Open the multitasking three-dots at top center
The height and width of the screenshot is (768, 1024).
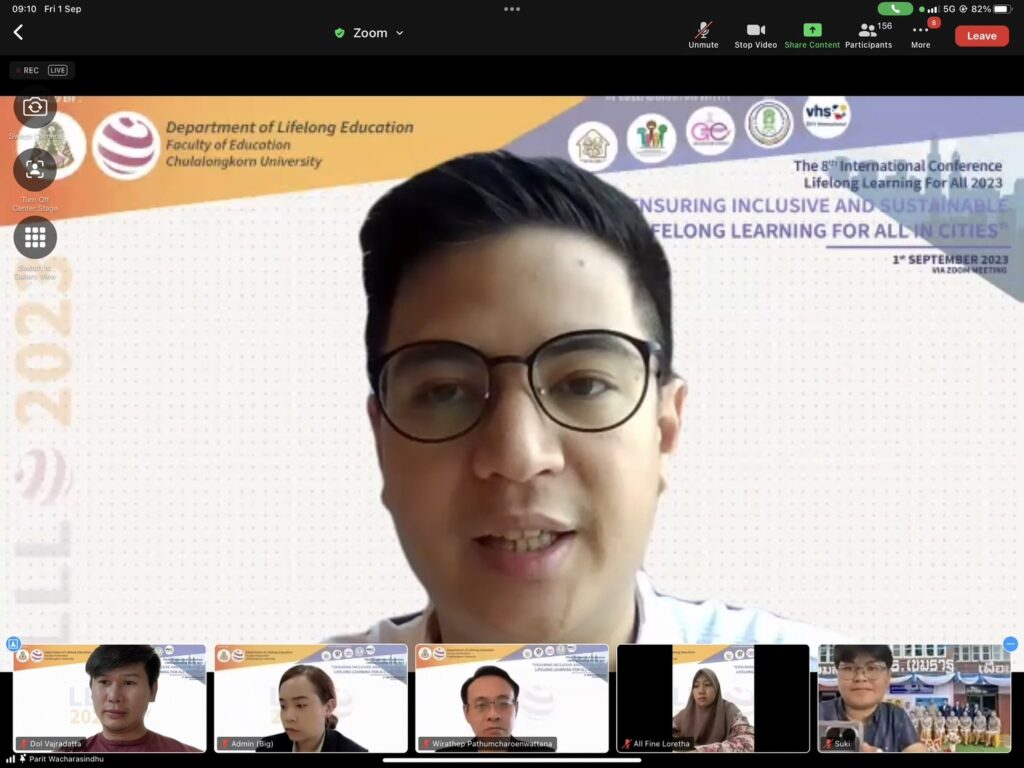(x=512, y=9)
